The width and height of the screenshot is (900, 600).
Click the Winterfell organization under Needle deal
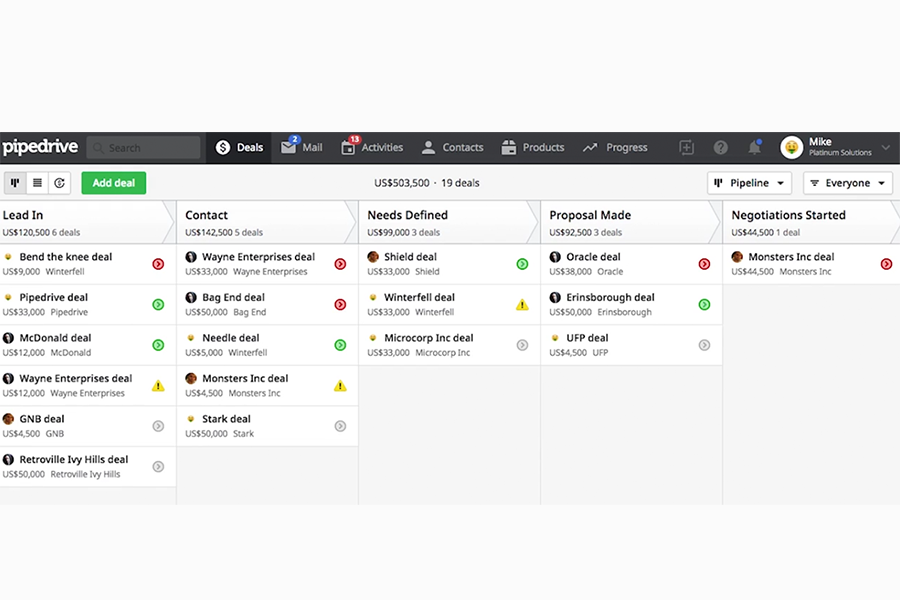point(247,353)
